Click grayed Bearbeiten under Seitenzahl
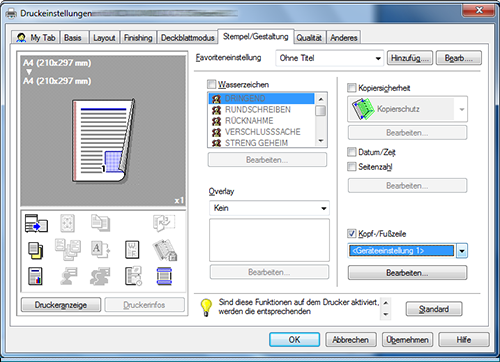 407,185
